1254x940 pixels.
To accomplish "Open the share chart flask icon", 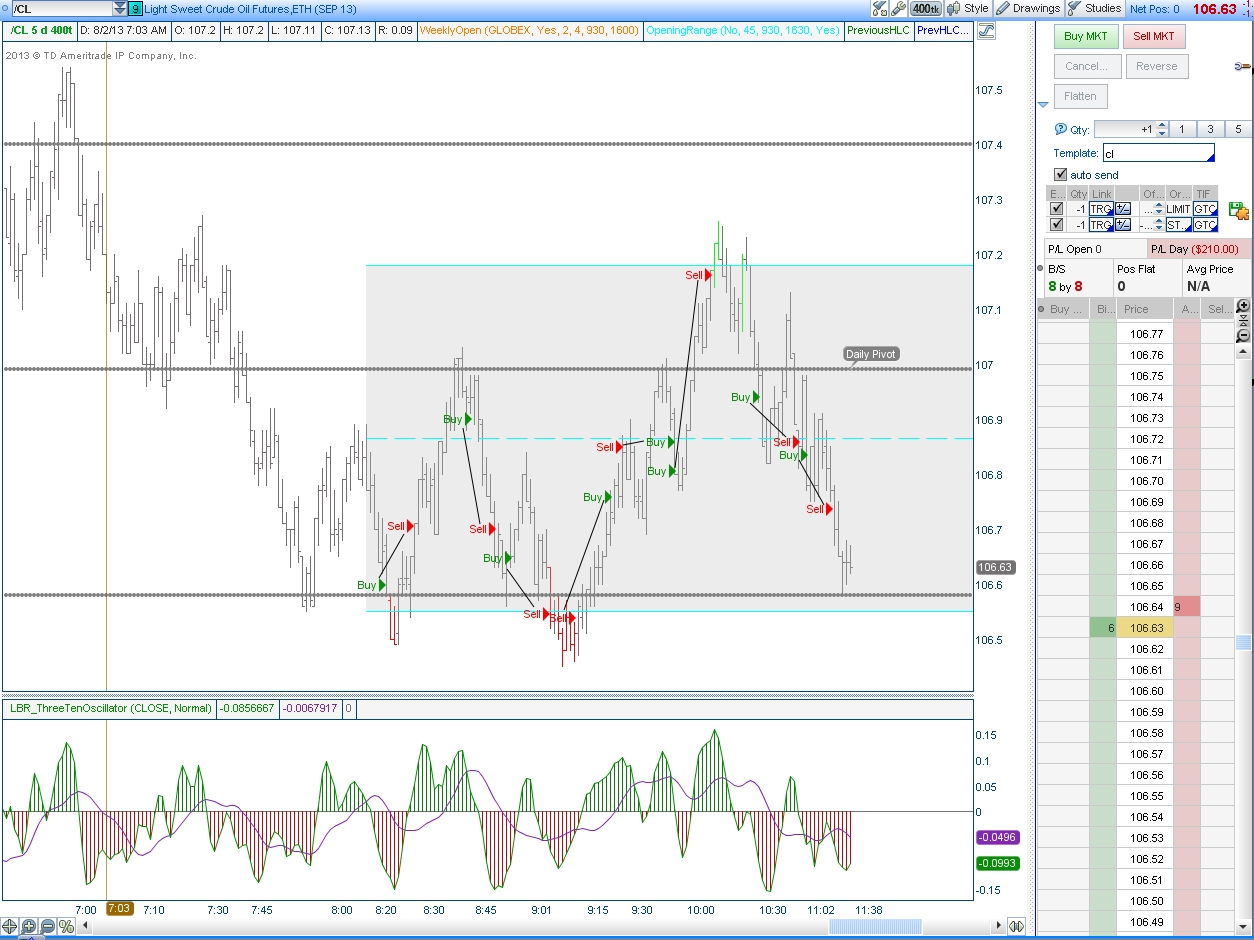I will pyautogui.click(x=880, y=8).
